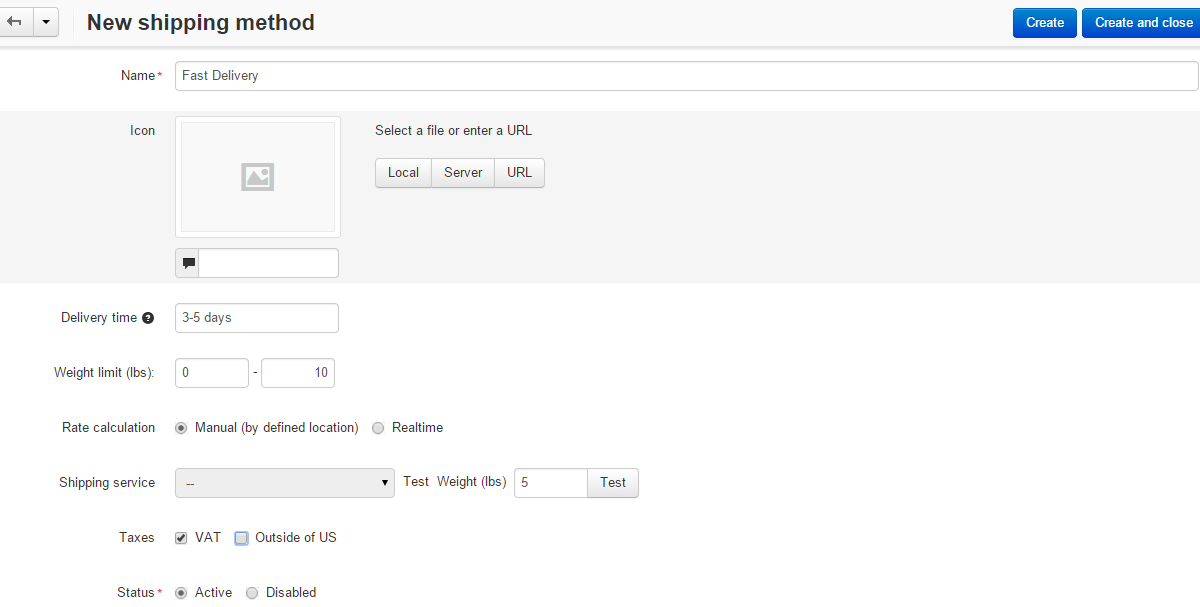Viewport: 1200px width, 607px height.
Task: Switch to the URL tab for icon upload
Action: pyautogui.click(x=519, y=172)
